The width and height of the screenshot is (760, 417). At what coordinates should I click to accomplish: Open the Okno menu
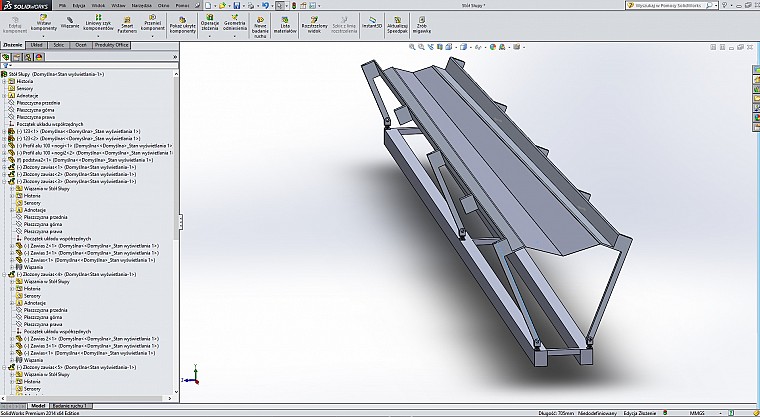164,5
